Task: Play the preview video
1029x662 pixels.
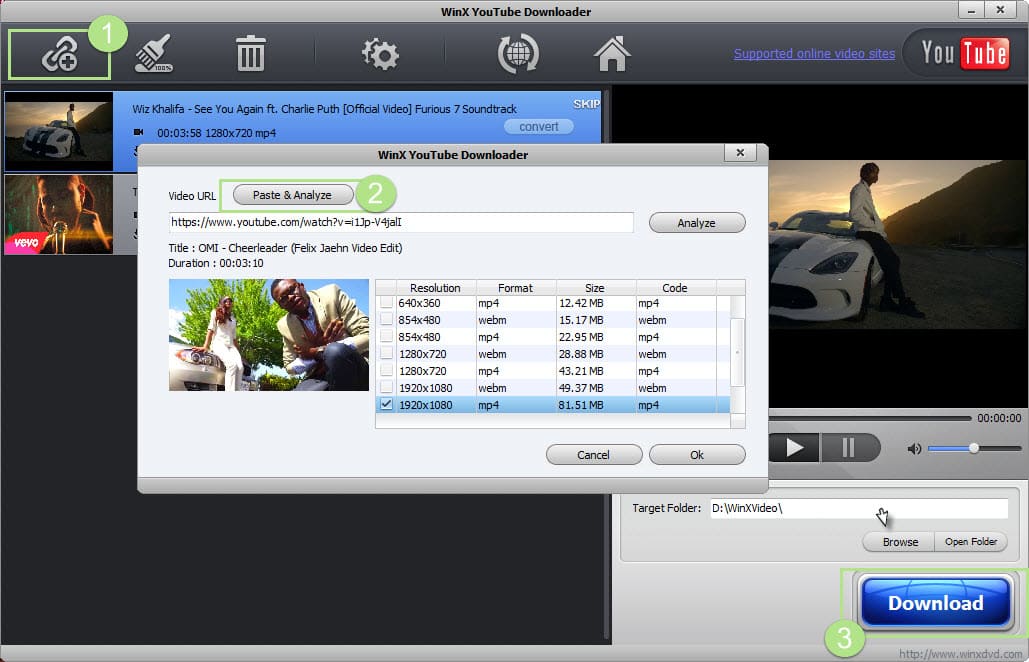Action: (x=795, y=448)
